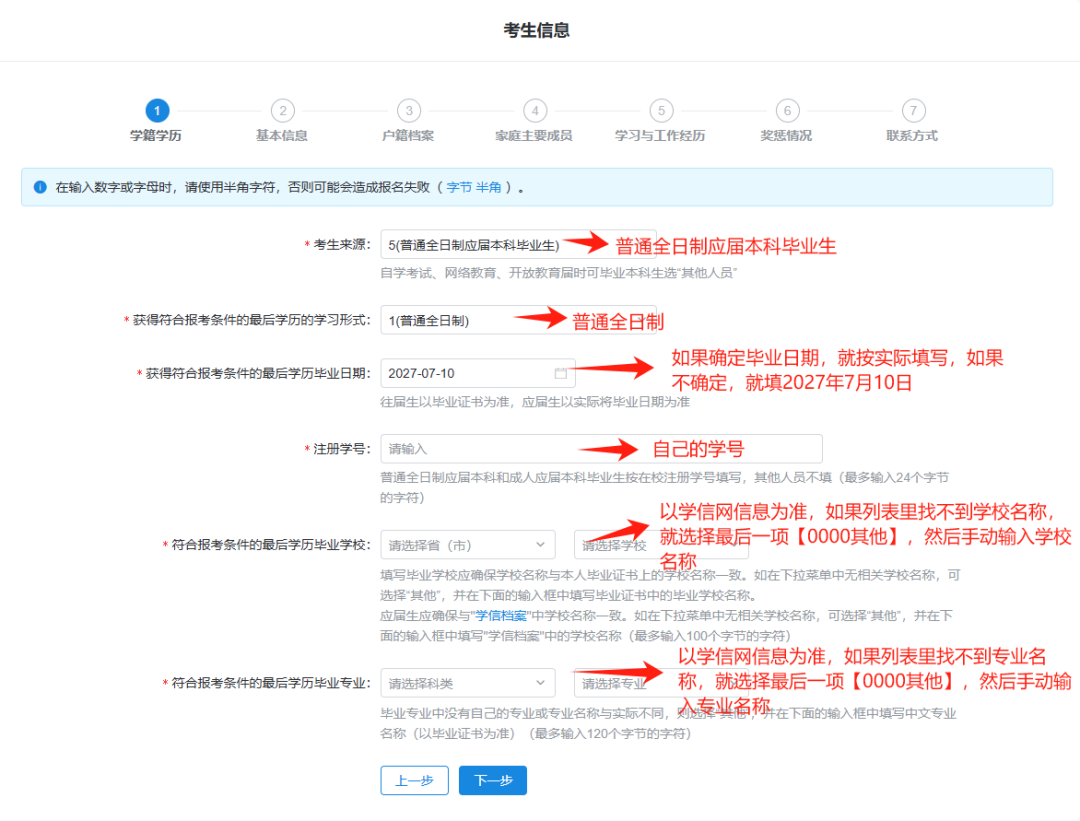Click the 上一步 button
This screenshot has height=821, width=1080.
(x=415, y=780)
